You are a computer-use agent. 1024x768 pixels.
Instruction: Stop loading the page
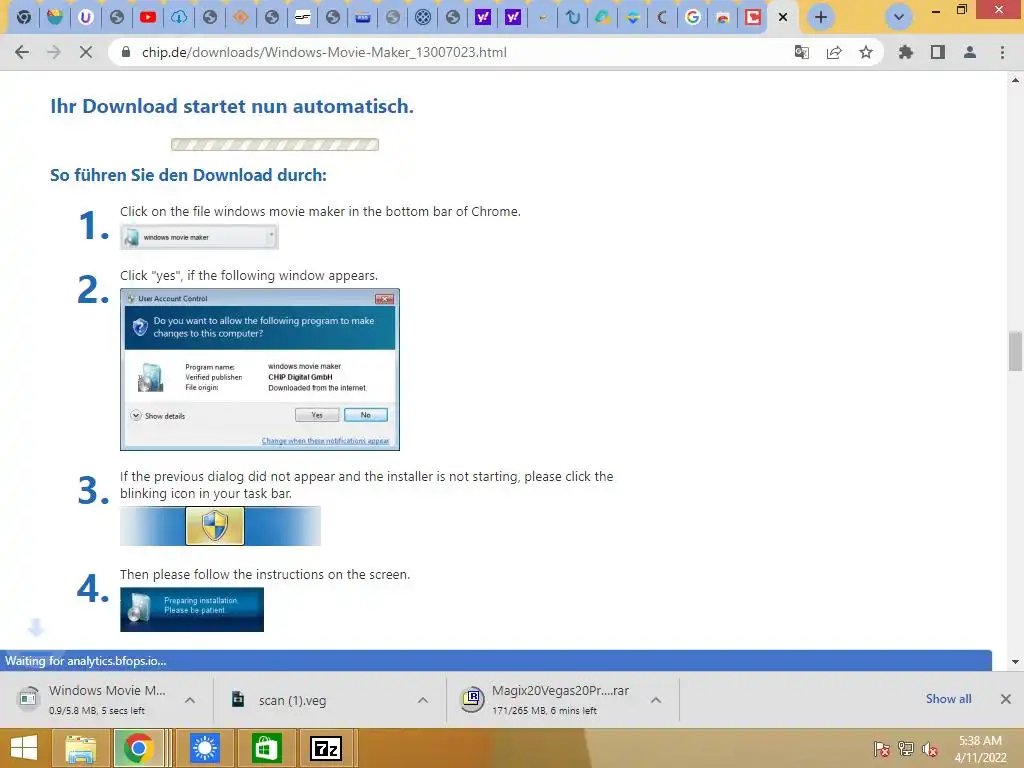click(x=86, y=52)
